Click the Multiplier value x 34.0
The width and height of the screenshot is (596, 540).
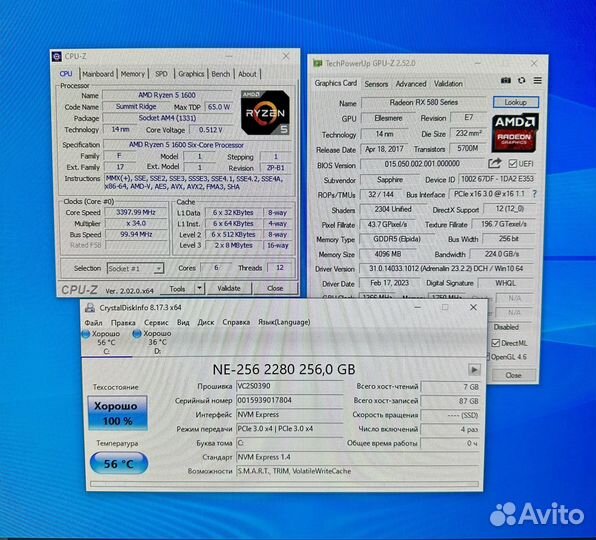(x=136, y=223)
